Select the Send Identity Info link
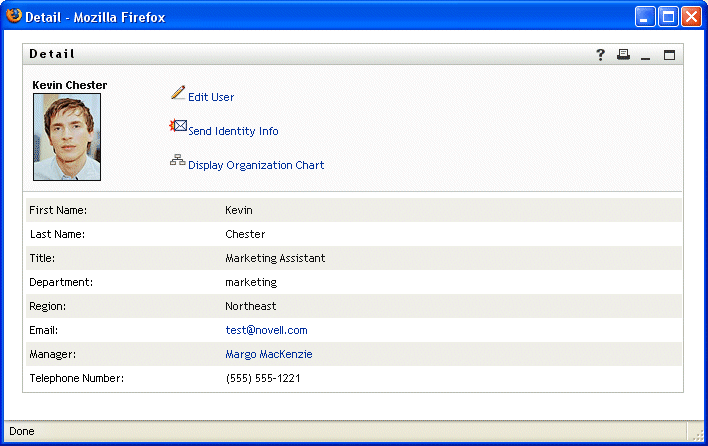 tap(233, 131)
